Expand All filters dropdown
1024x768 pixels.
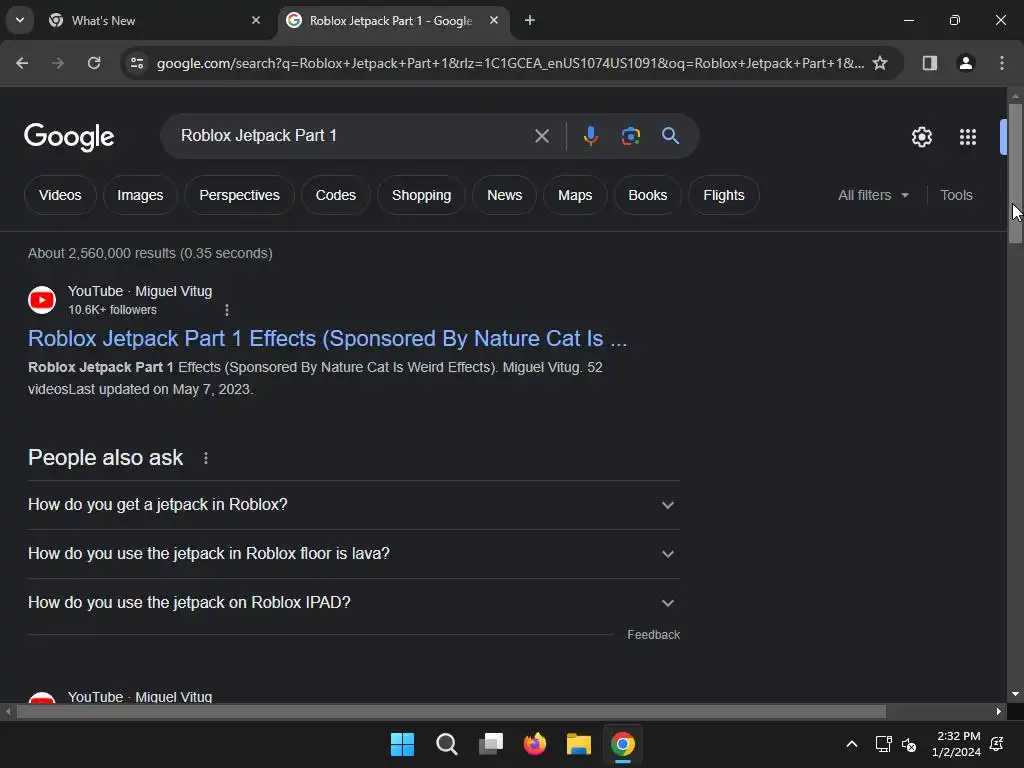[873, 195]
